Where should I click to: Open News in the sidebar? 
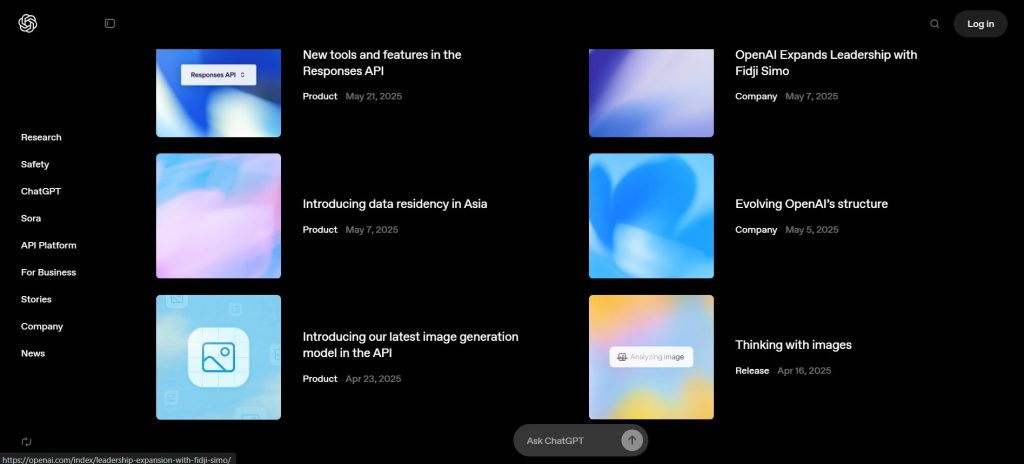pyautogui.click(x=33, y=354)
